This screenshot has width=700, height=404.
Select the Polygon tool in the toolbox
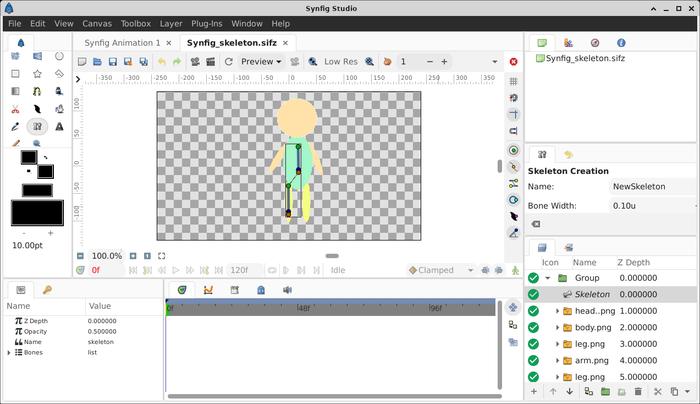59,74
